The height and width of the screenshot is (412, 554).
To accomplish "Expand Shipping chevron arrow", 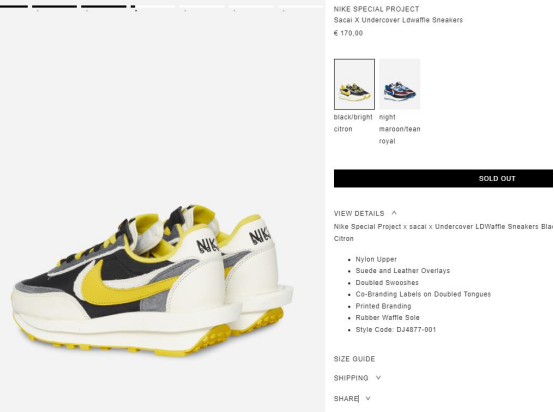I will pyautogui.click(x=378, y=378).
